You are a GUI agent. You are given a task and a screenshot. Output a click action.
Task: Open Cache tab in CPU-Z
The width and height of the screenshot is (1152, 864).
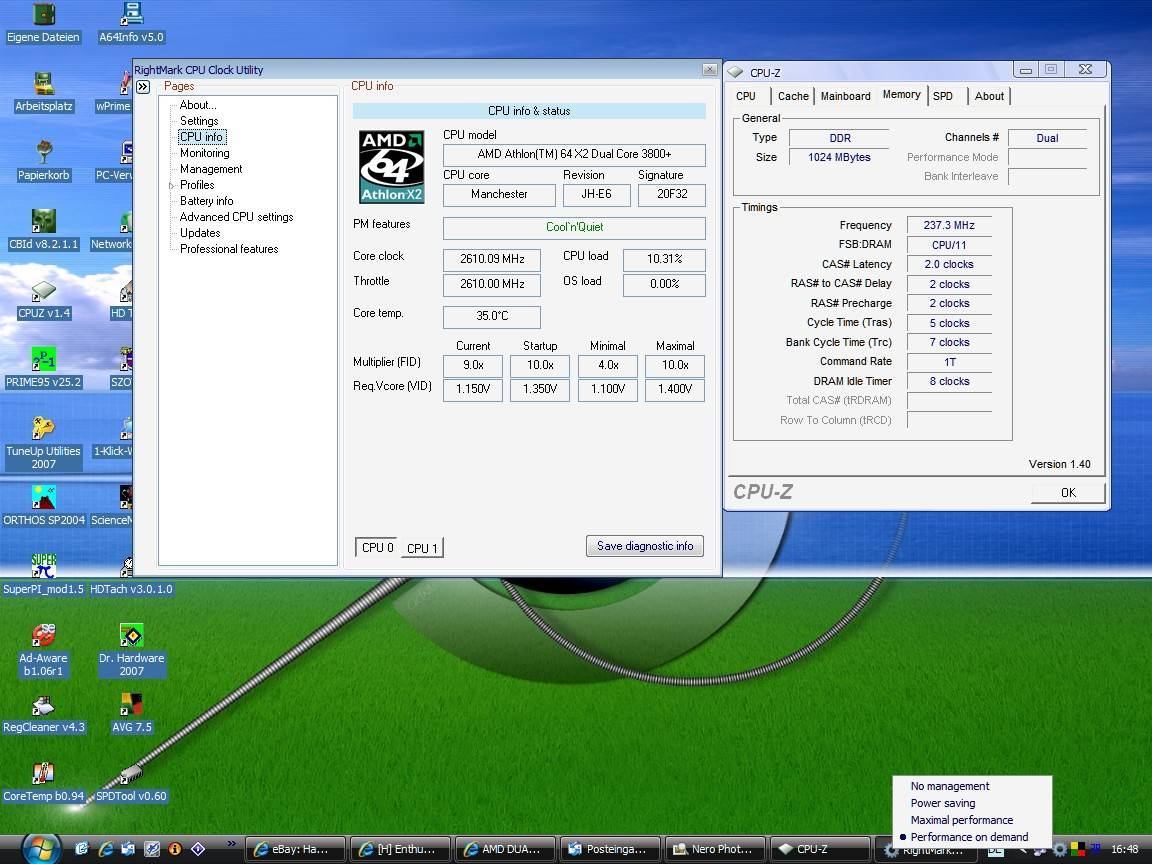793,96
